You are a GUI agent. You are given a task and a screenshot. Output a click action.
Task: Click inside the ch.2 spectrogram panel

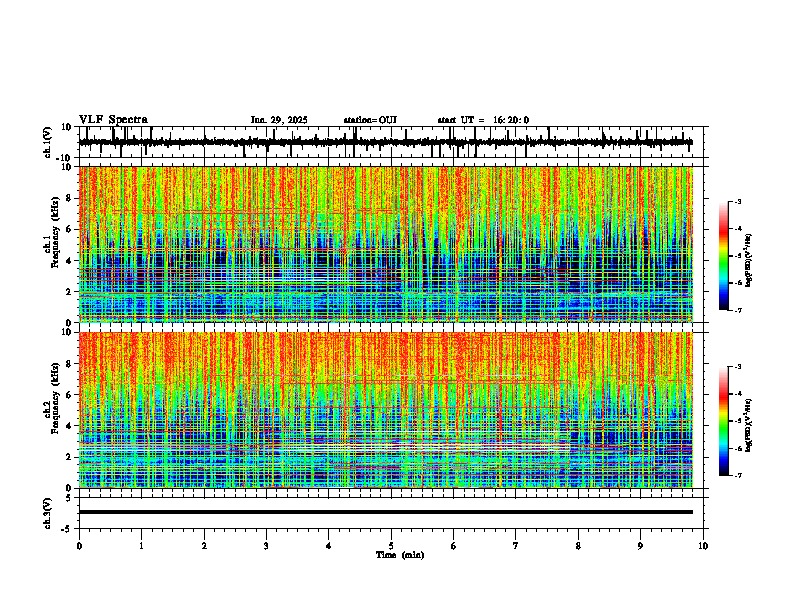pos(386,410)
